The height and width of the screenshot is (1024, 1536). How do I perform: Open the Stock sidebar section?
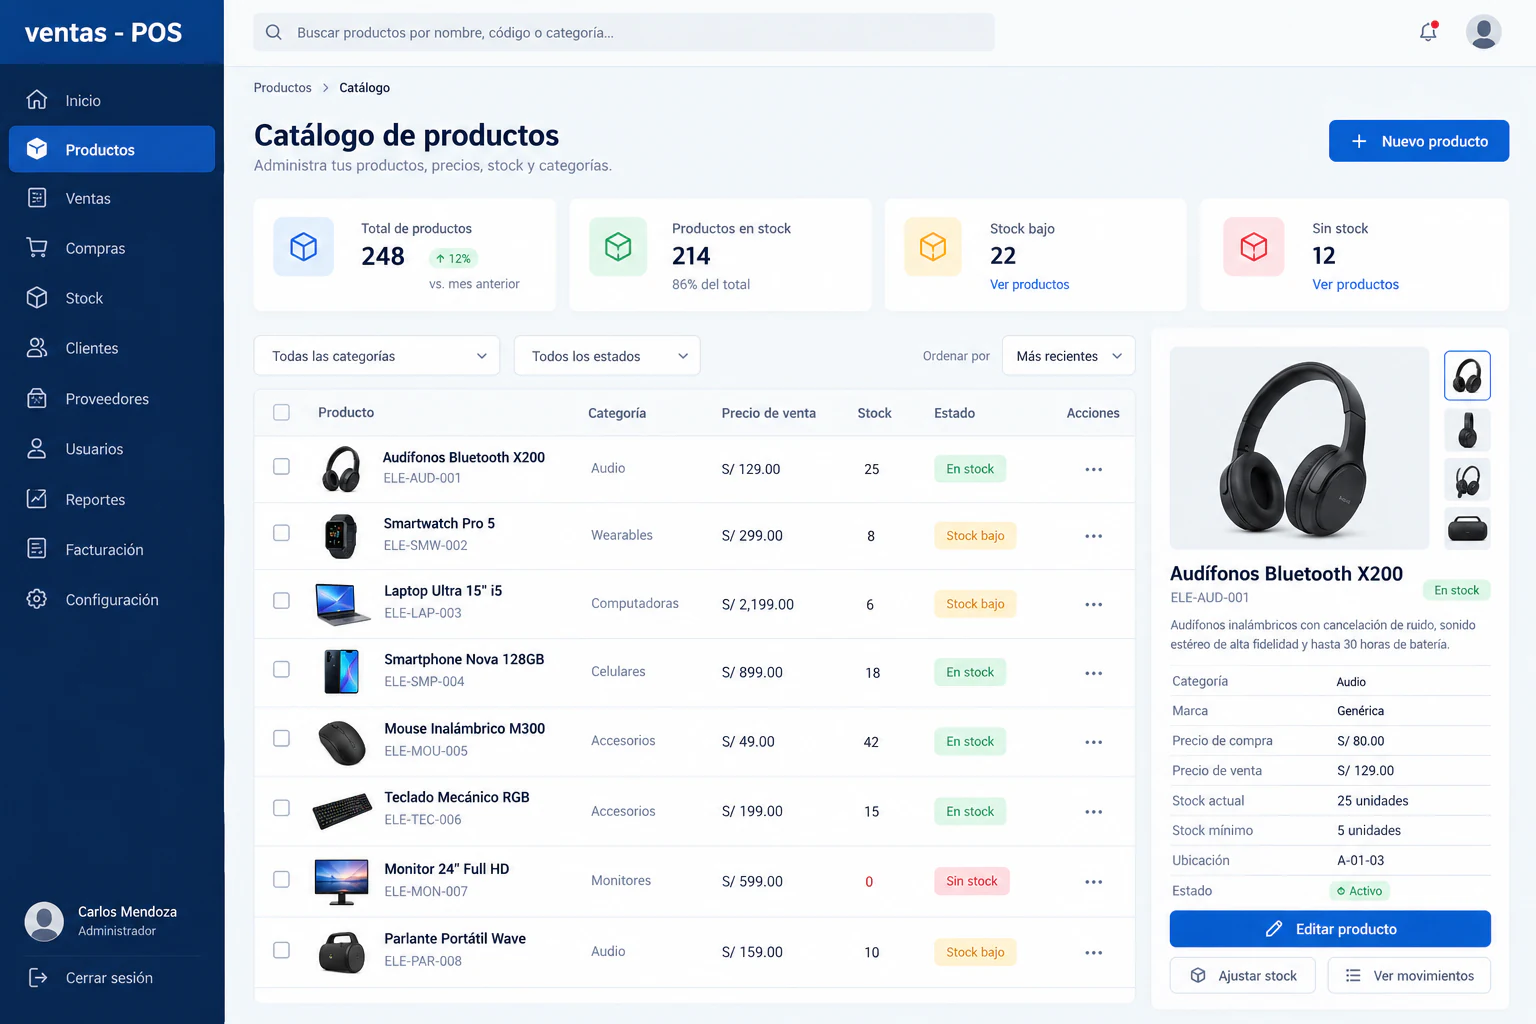pos(112,298)
